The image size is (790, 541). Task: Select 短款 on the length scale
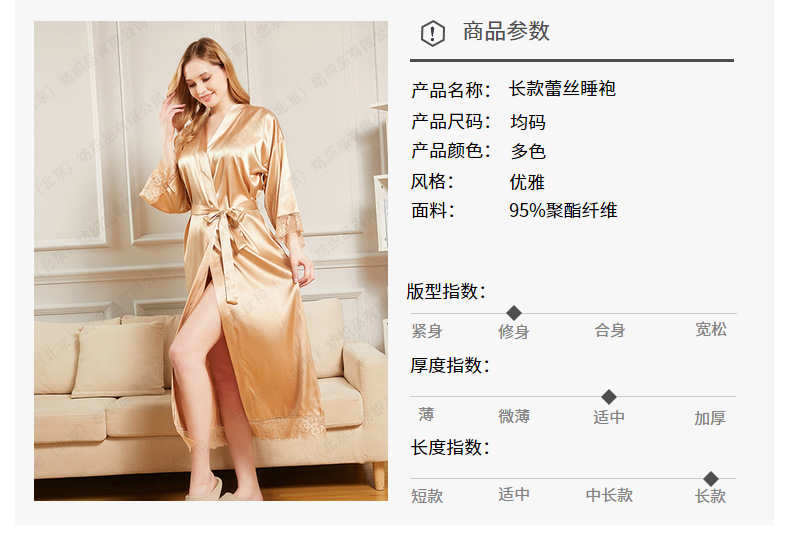[427, 496]
